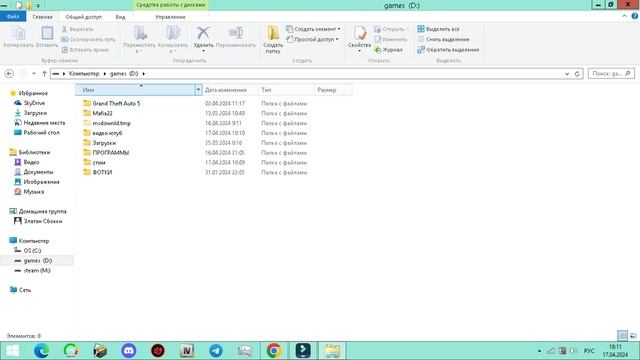Open the Создать элемент dropdown
640x360 pixels.
313,29
